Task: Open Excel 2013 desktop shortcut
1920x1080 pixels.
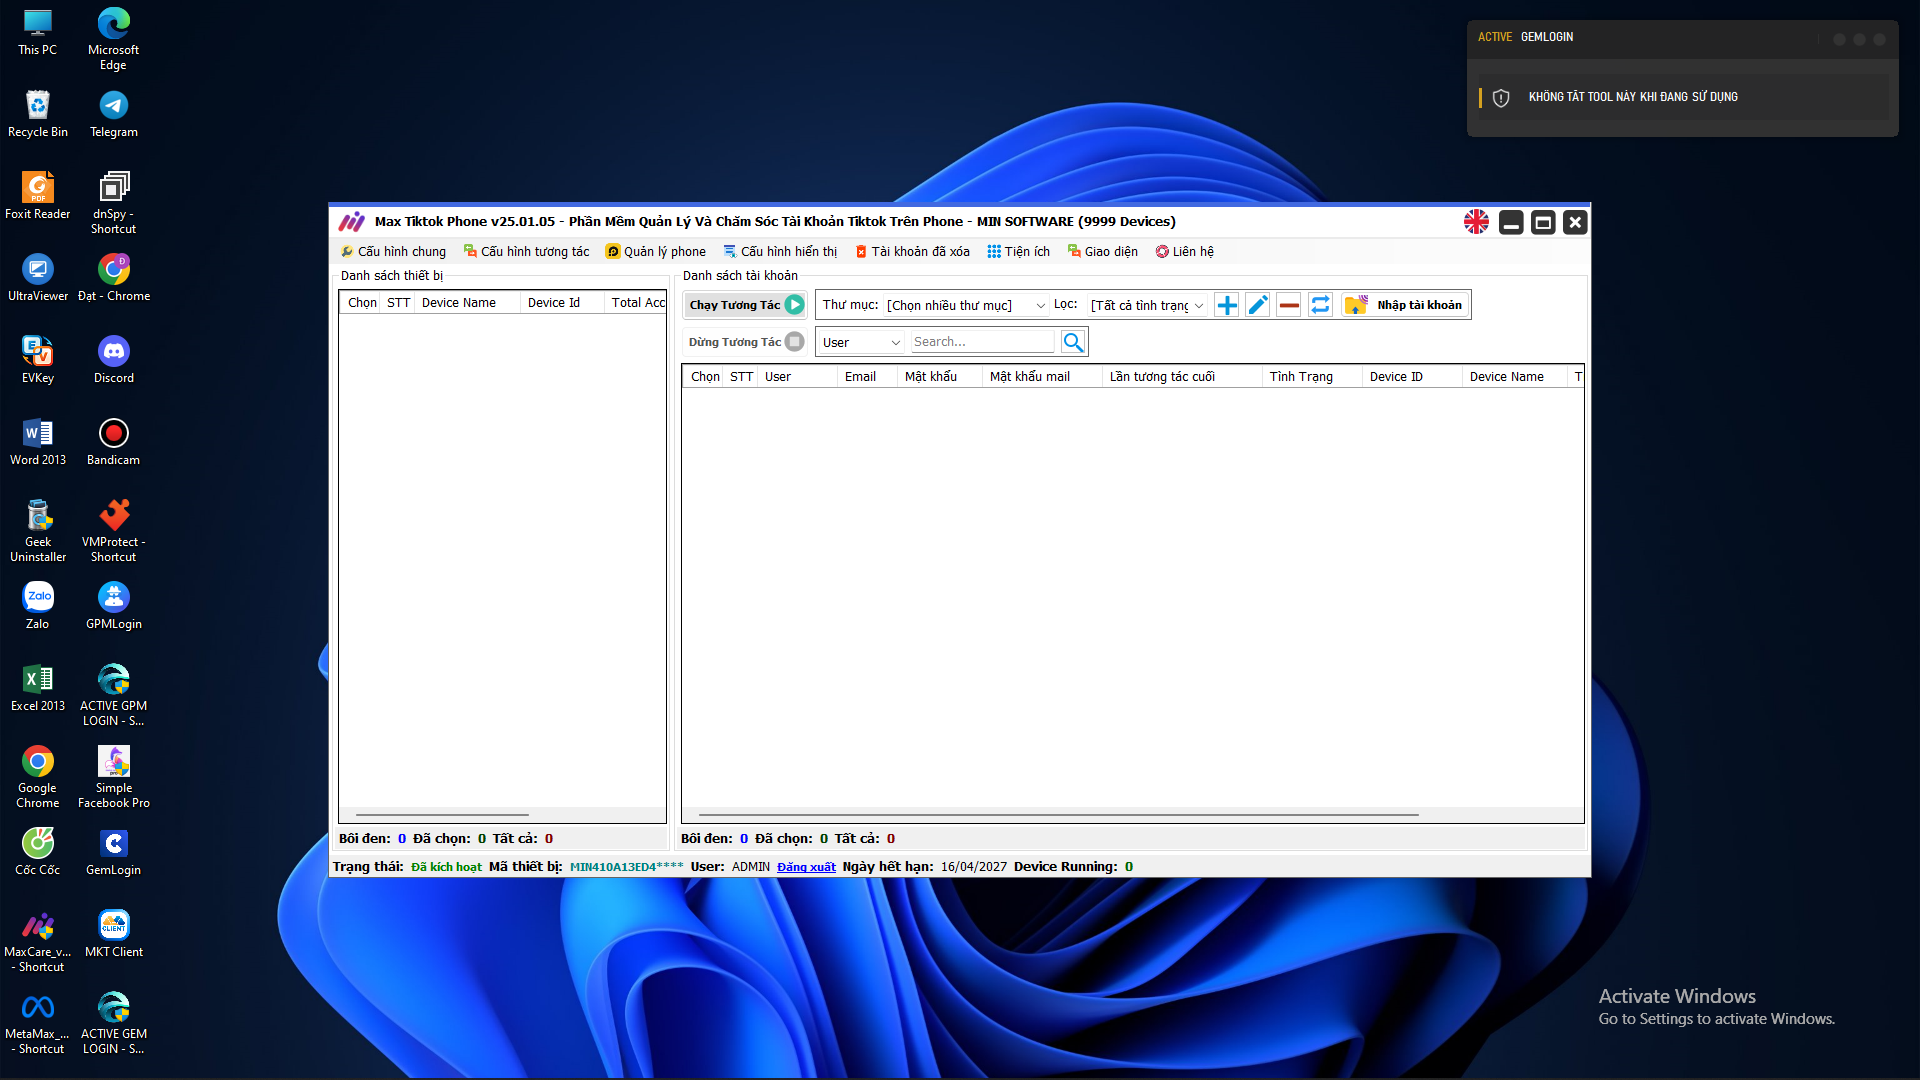Action: point(38,688)
